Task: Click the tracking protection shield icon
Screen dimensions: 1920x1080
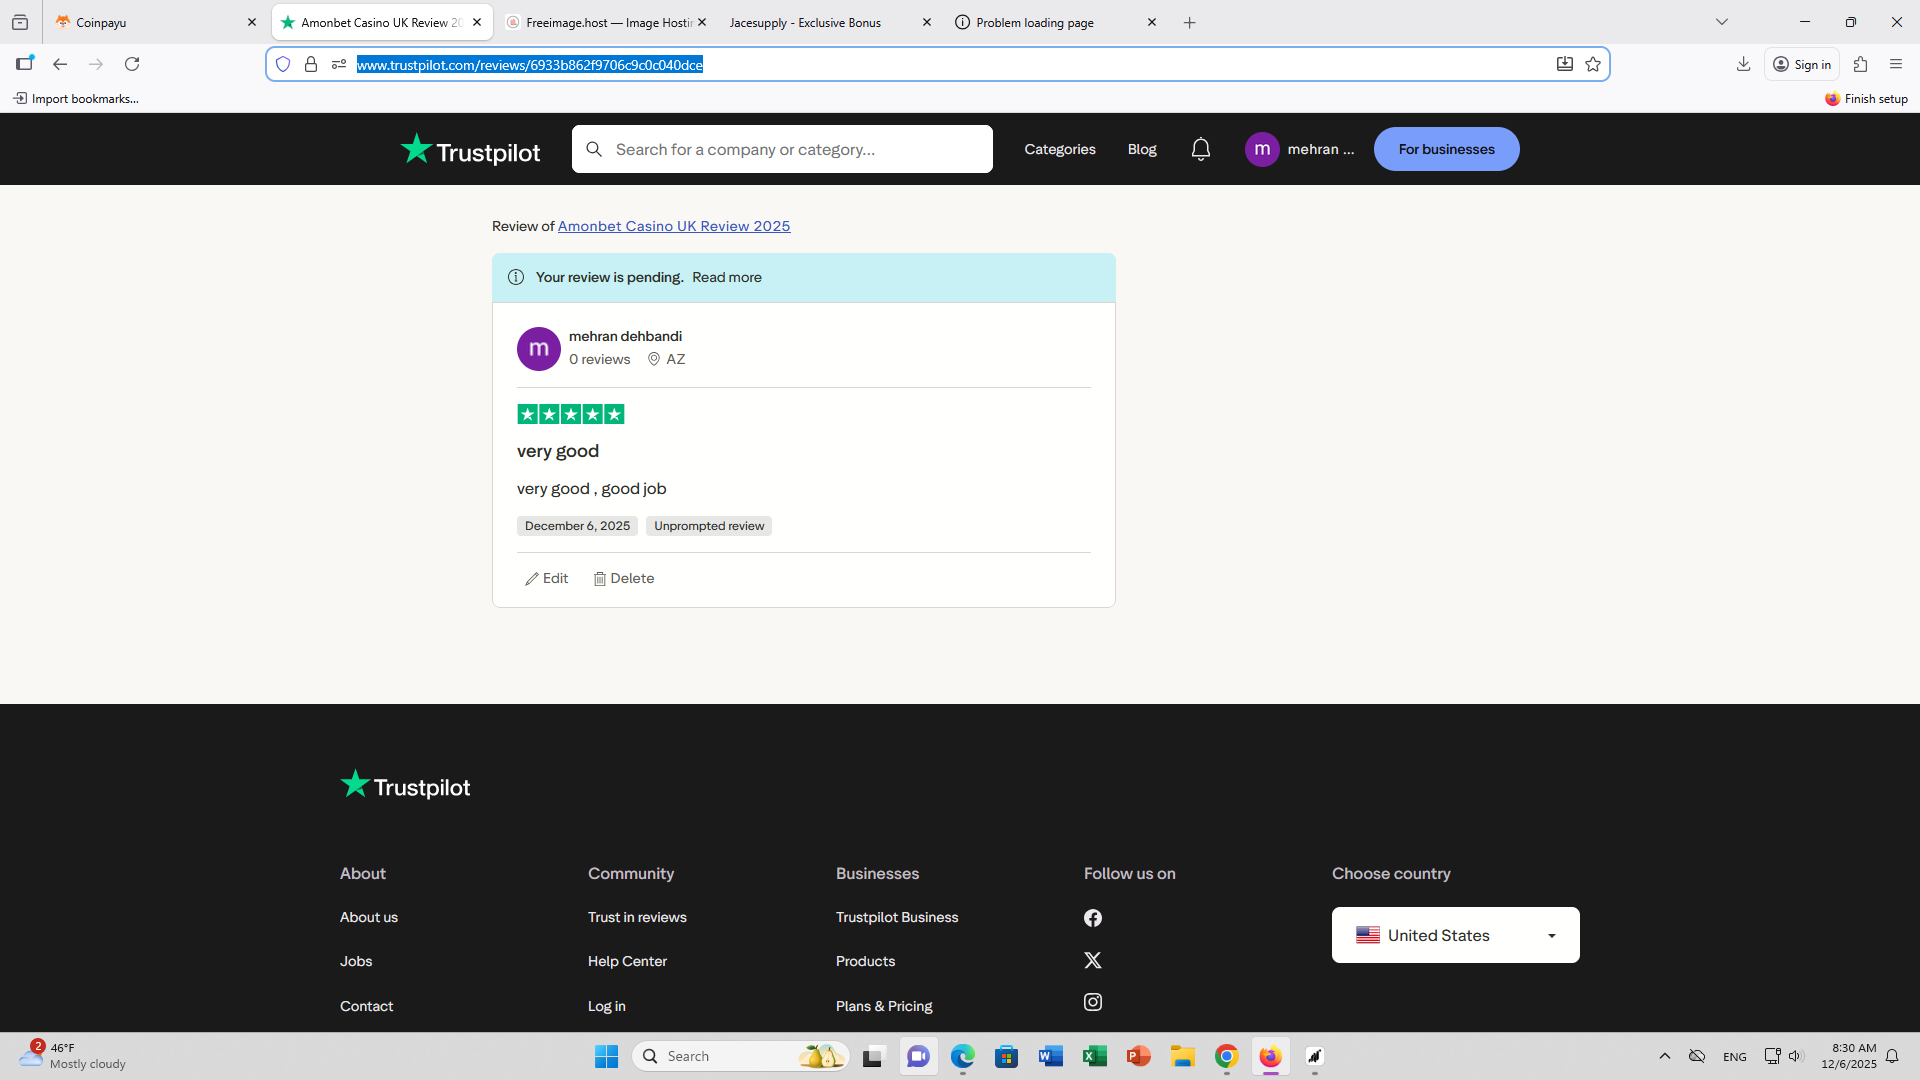Action: click(x=283, y=65)
